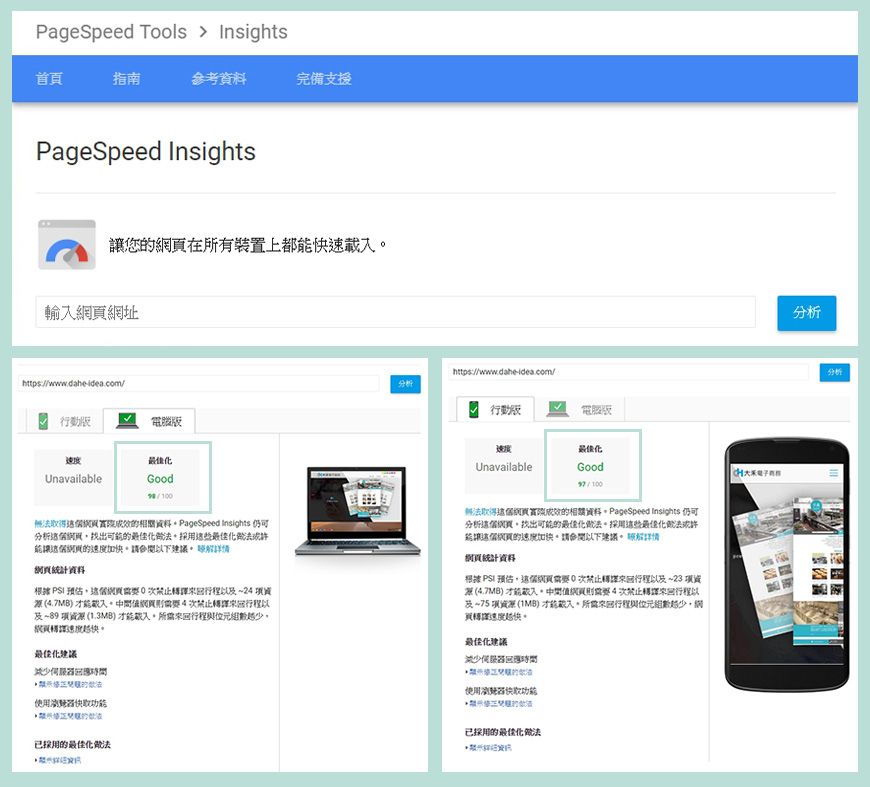
Task: Switch to 行動版 tab in the desktop result panel
Action: [x=64, y=421]
